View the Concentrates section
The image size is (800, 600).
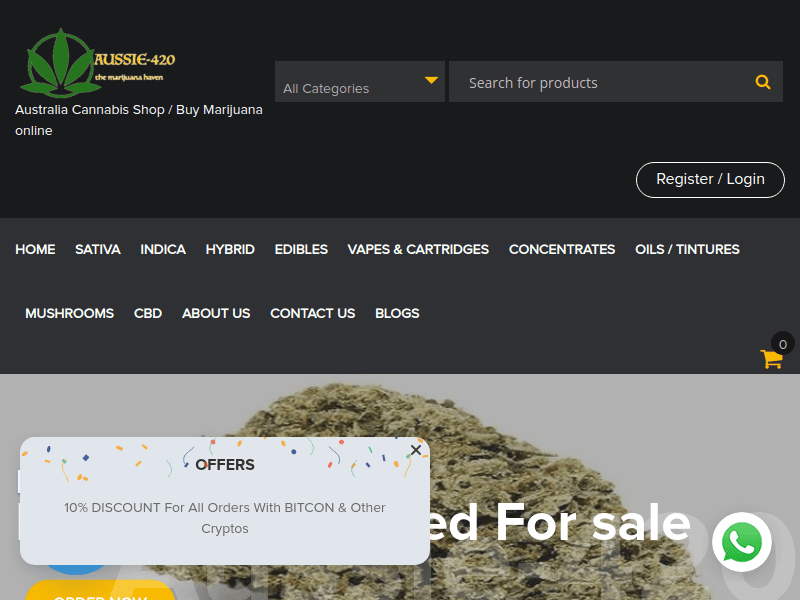point(562,249)
